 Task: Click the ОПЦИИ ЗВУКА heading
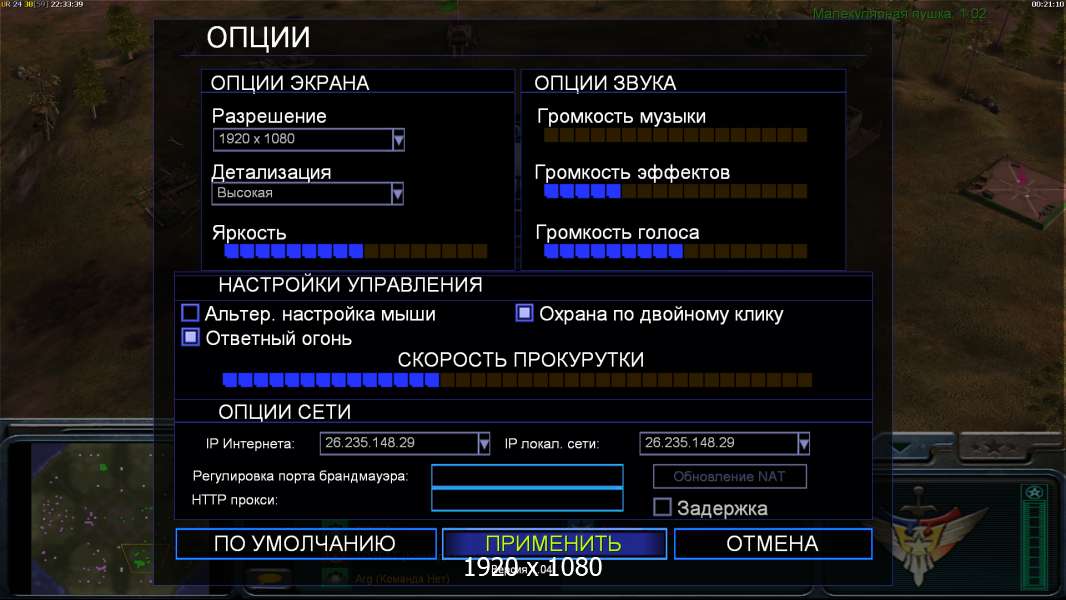(605, 83)
